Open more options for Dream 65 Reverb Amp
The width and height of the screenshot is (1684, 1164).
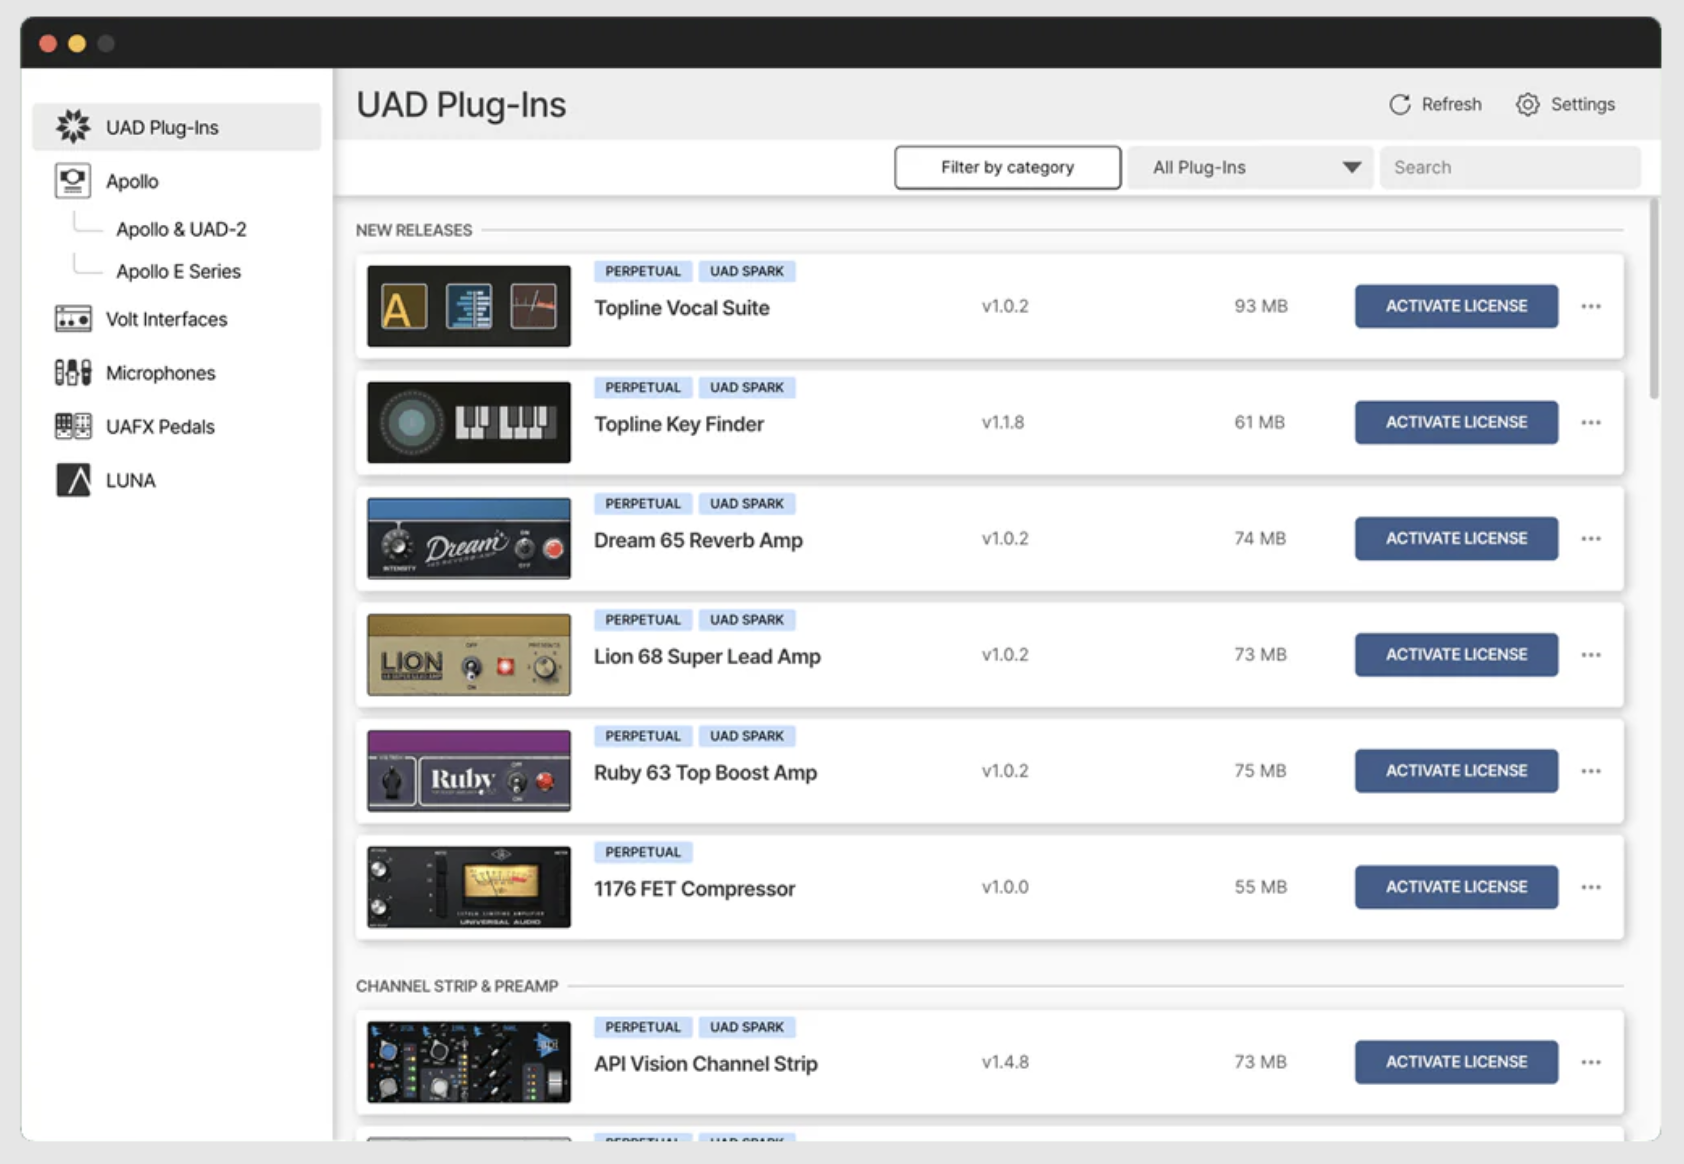[x=1591, y=538]
